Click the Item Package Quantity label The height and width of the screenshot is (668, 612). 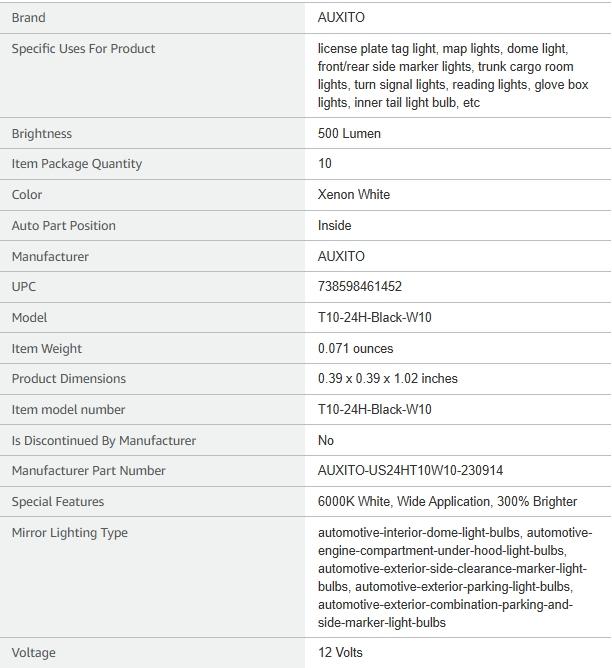(77, 163)
